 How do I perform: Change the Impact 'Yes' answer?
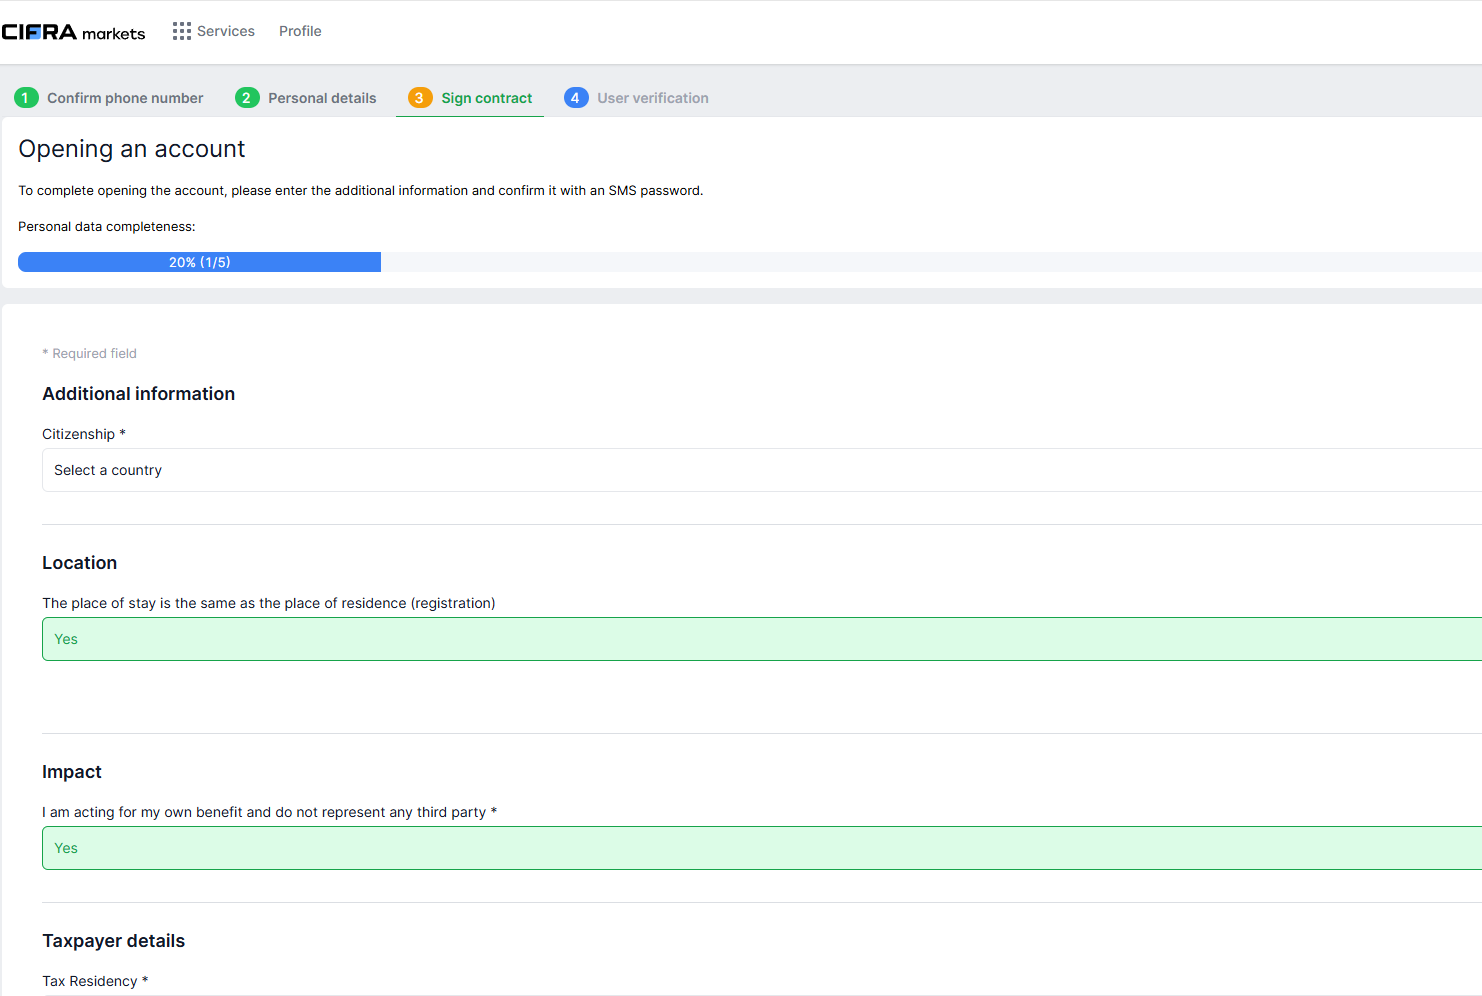[400, 847]
